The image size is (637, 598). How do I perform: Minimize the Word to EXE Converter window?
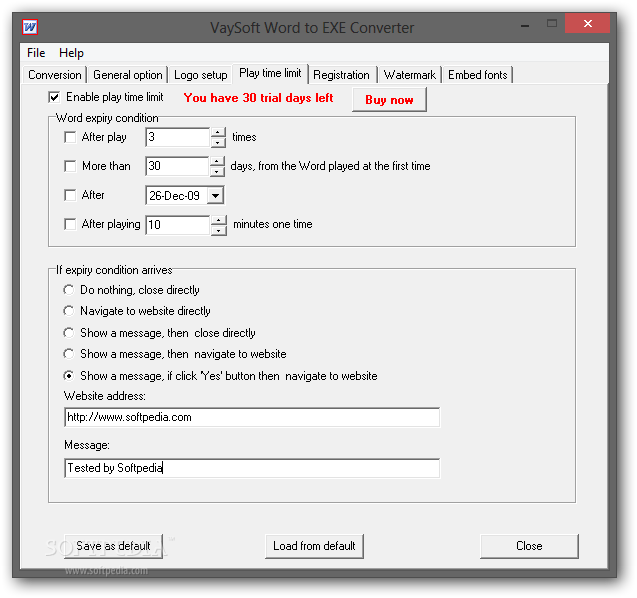[525, 25]
